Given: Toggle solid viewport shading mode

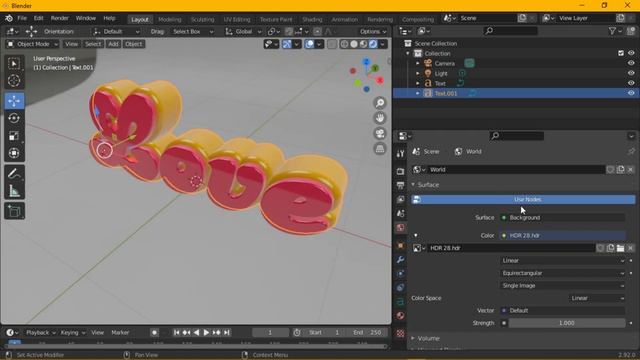Looking at the screenshot, I should tap(354, 44).
